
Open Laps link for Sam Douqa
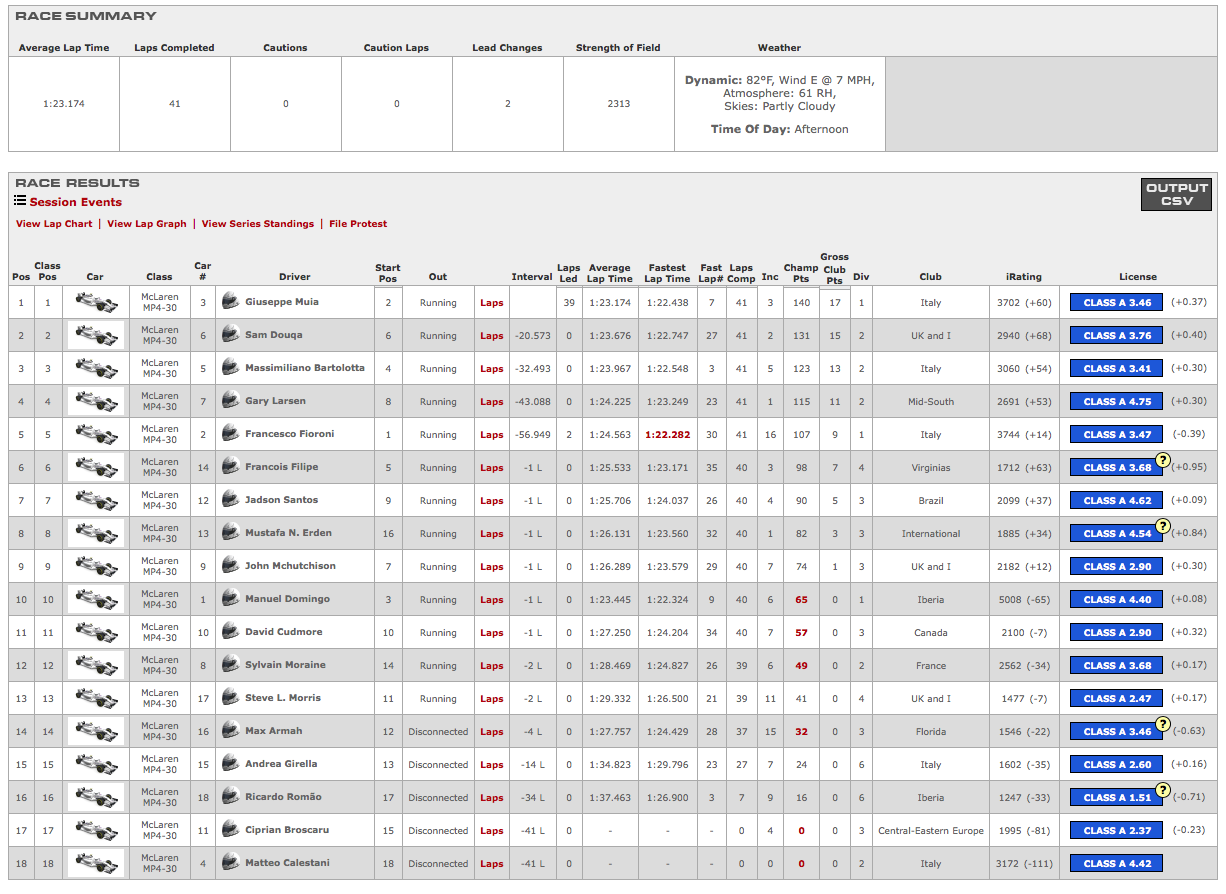coord(492,335)
